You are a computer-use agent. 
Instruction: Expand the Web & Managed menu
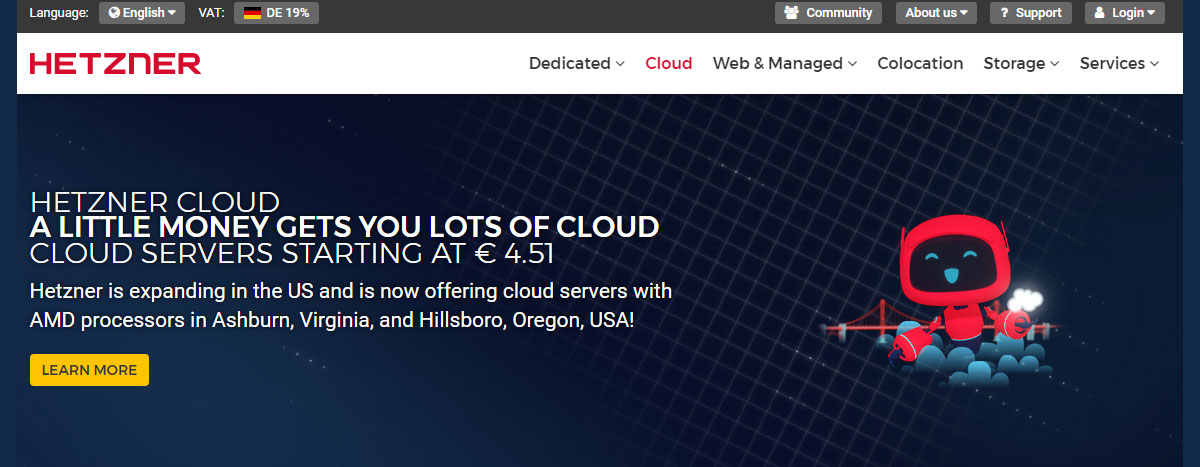[x=785, y=63]
